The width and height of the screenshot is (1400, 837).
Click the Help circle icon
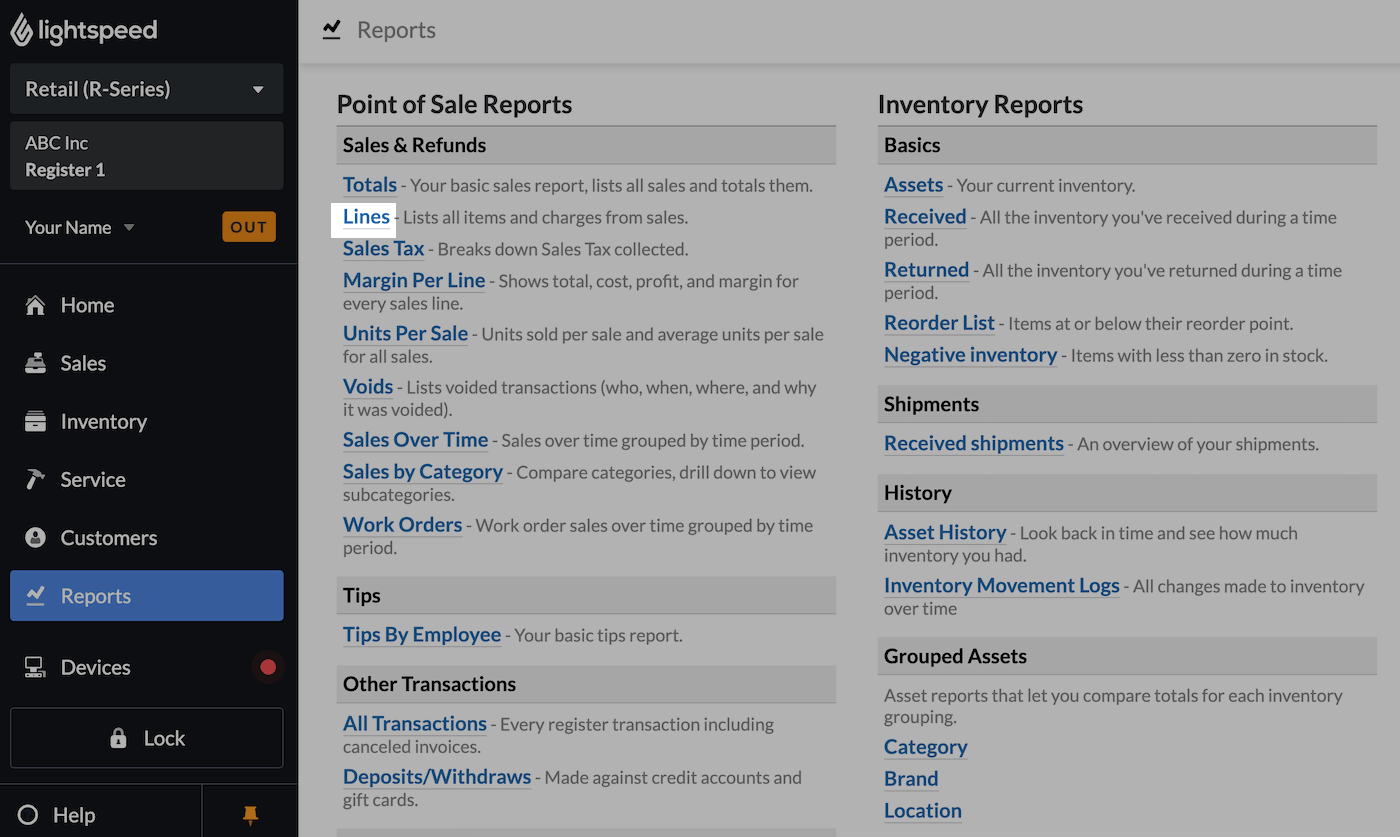tap(28, 815)
